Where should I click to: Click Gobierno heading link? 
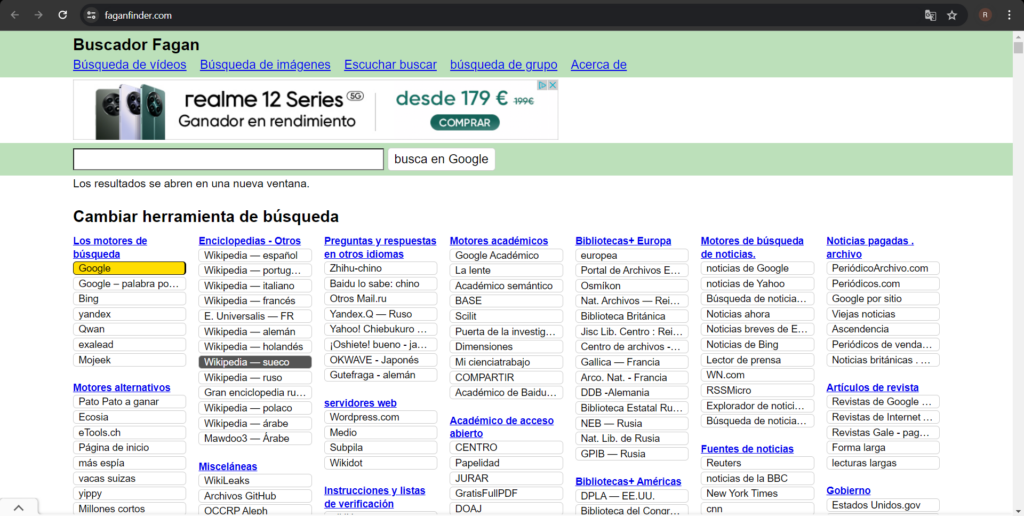tap(848, 491)
